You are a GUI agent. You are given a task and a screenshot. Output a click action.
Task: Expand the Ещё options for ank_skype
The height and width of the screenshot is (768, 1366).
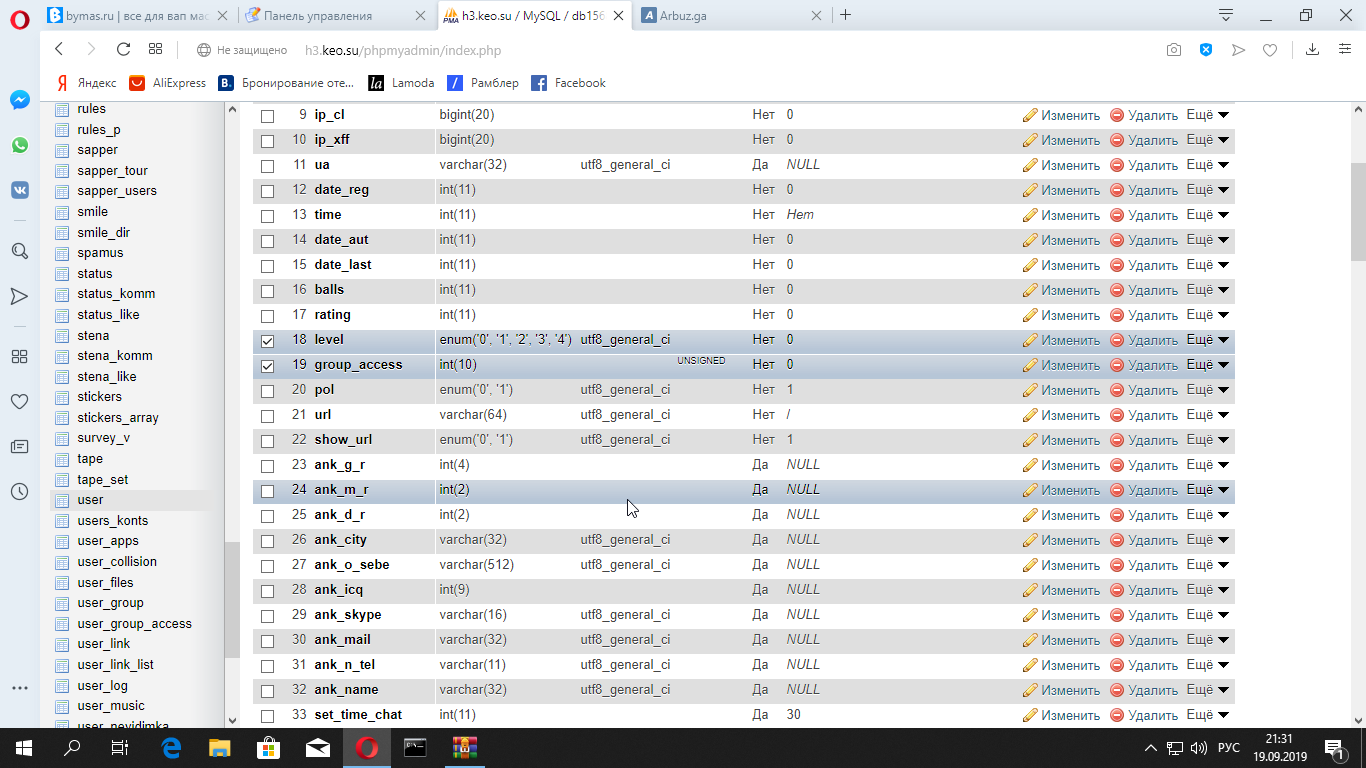click(x=1207, y=615)
